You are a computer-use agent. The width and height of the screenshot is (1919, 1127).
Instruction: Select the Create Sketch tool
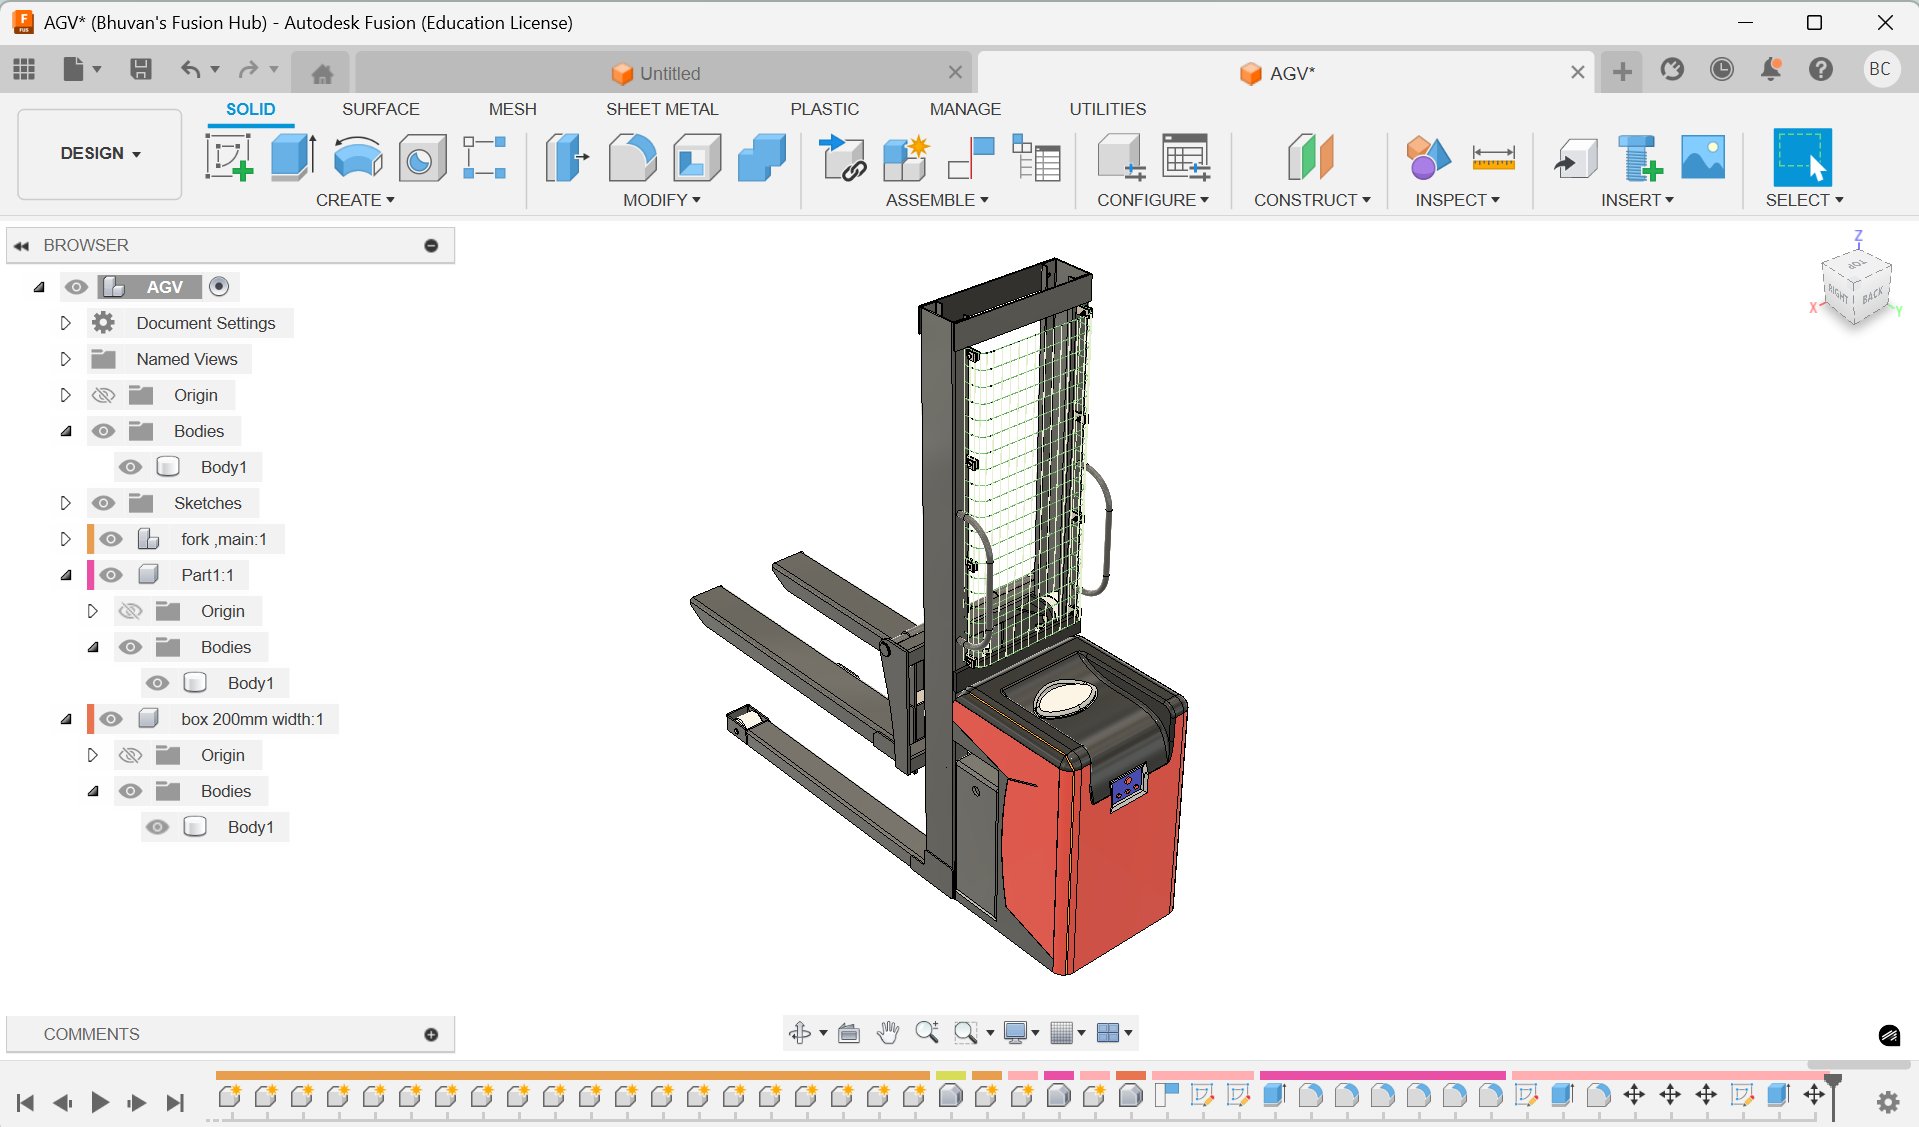(229, 158)
